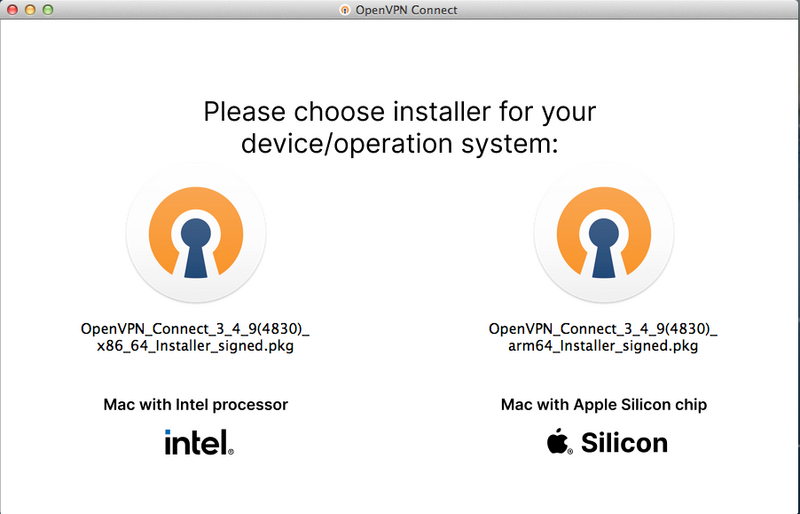Select file name OpenVPN_Connect_3_4_9(4830)_arm64_Installer_signed.pkg

[603, 337]
